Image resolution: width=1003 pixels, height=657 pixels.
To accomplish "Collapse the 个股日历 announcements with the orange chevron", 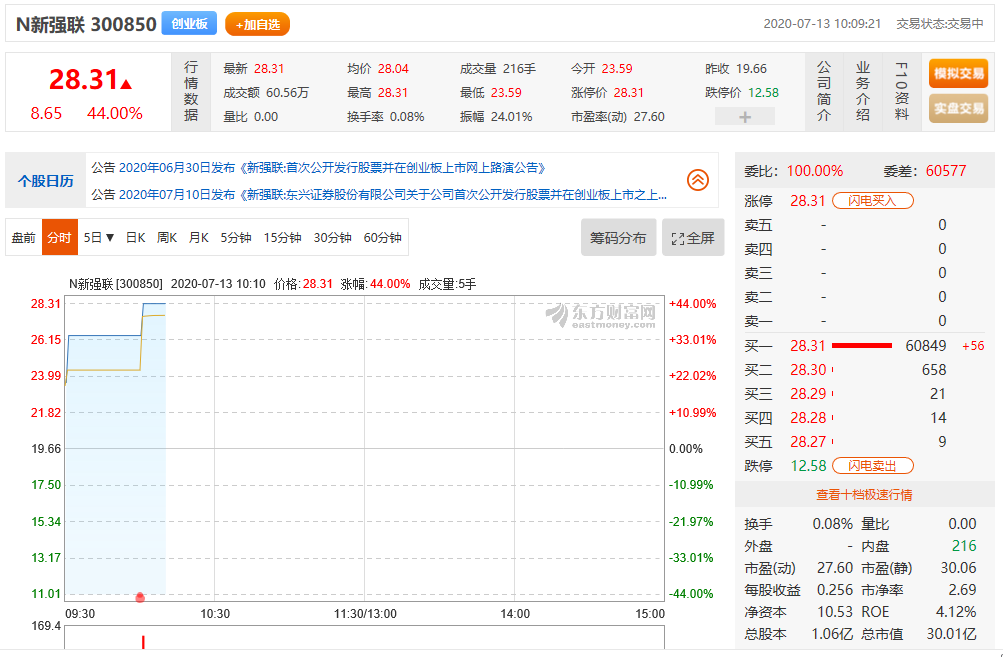I will click(x=697, y=180).
